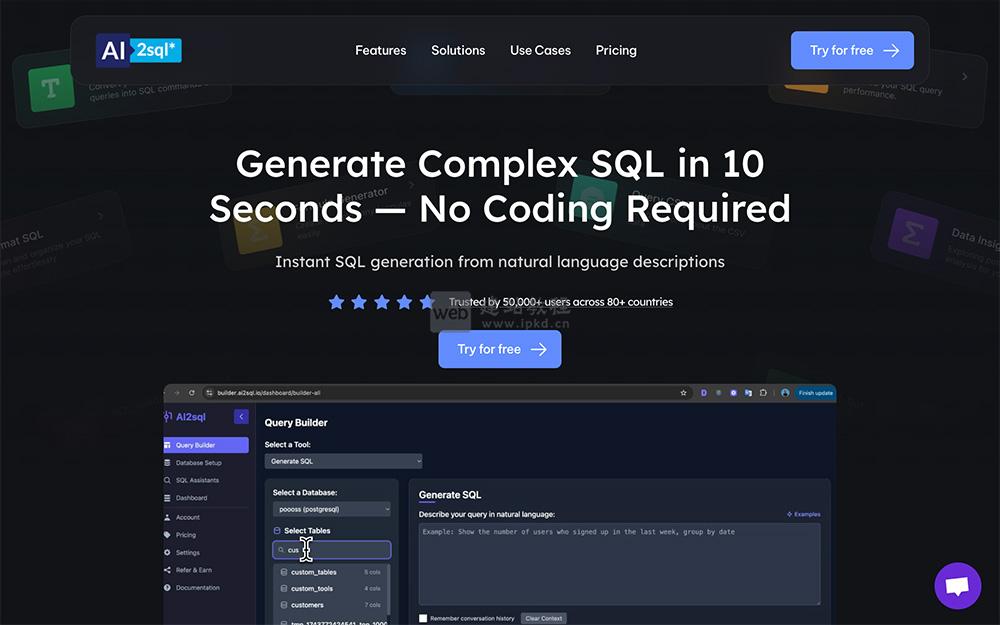The image size is (1000, 625).
Task: Click the database icon beside customers table
Action: click(x=283, y=605)
